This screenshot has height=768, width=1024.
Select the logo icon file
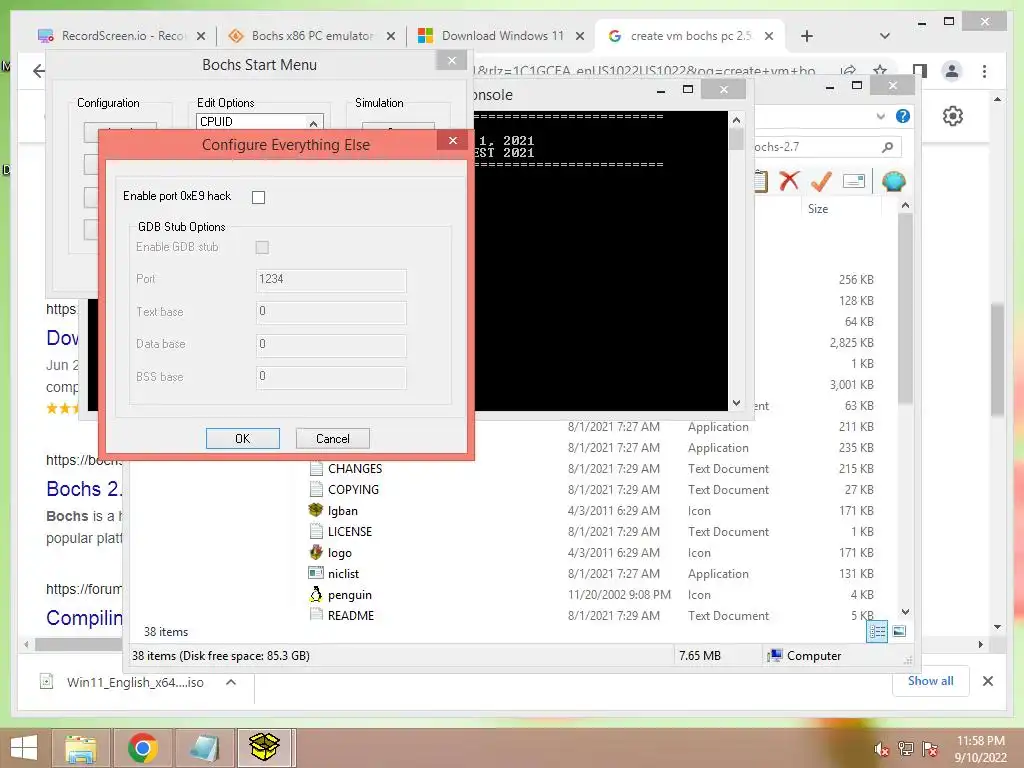[340, 552]
